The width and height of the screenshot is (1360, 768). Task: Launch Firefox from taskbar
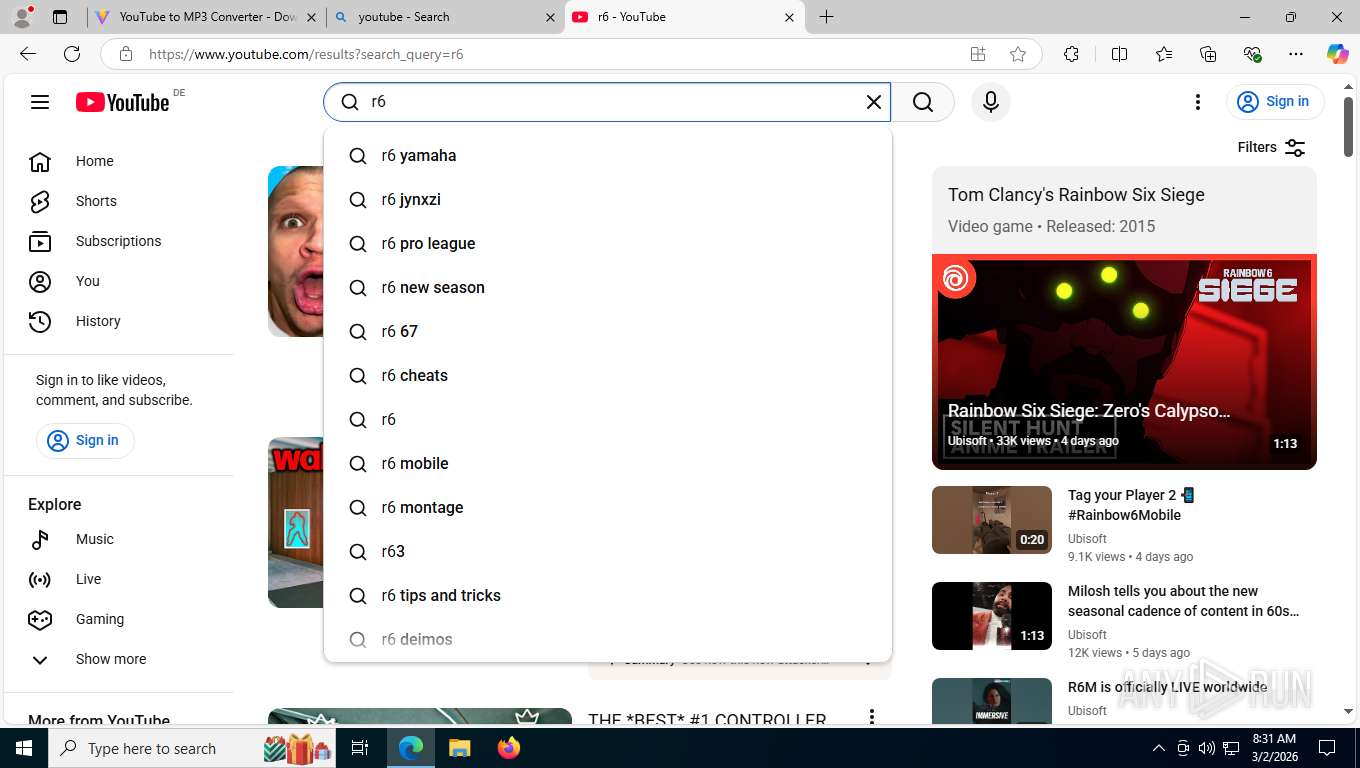click(509, 748)
